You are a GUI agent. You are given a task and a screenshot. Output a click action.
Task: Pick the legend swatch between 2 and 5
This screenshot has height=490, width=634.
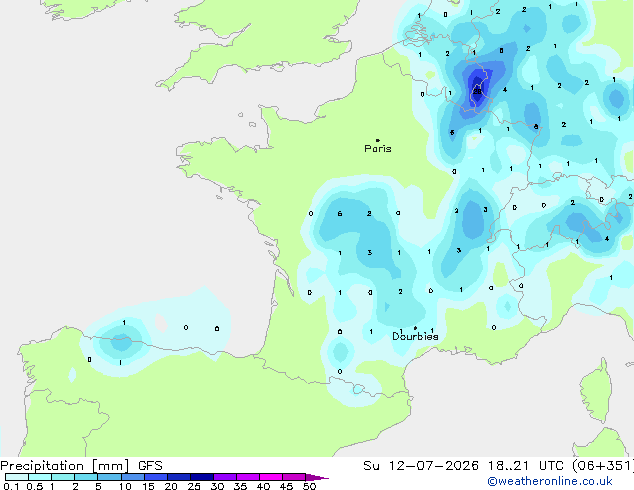click(86, 477)
